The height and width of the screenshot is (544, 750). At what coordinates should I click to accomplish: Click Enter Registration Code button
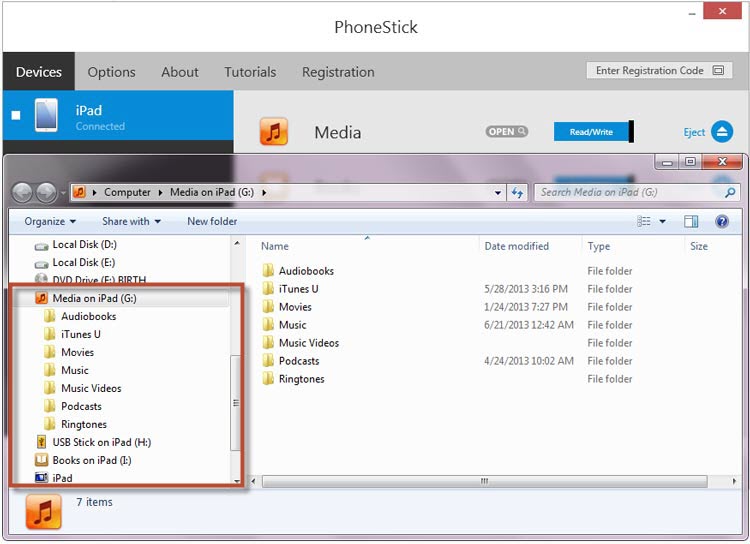click(x=660, y=70)
